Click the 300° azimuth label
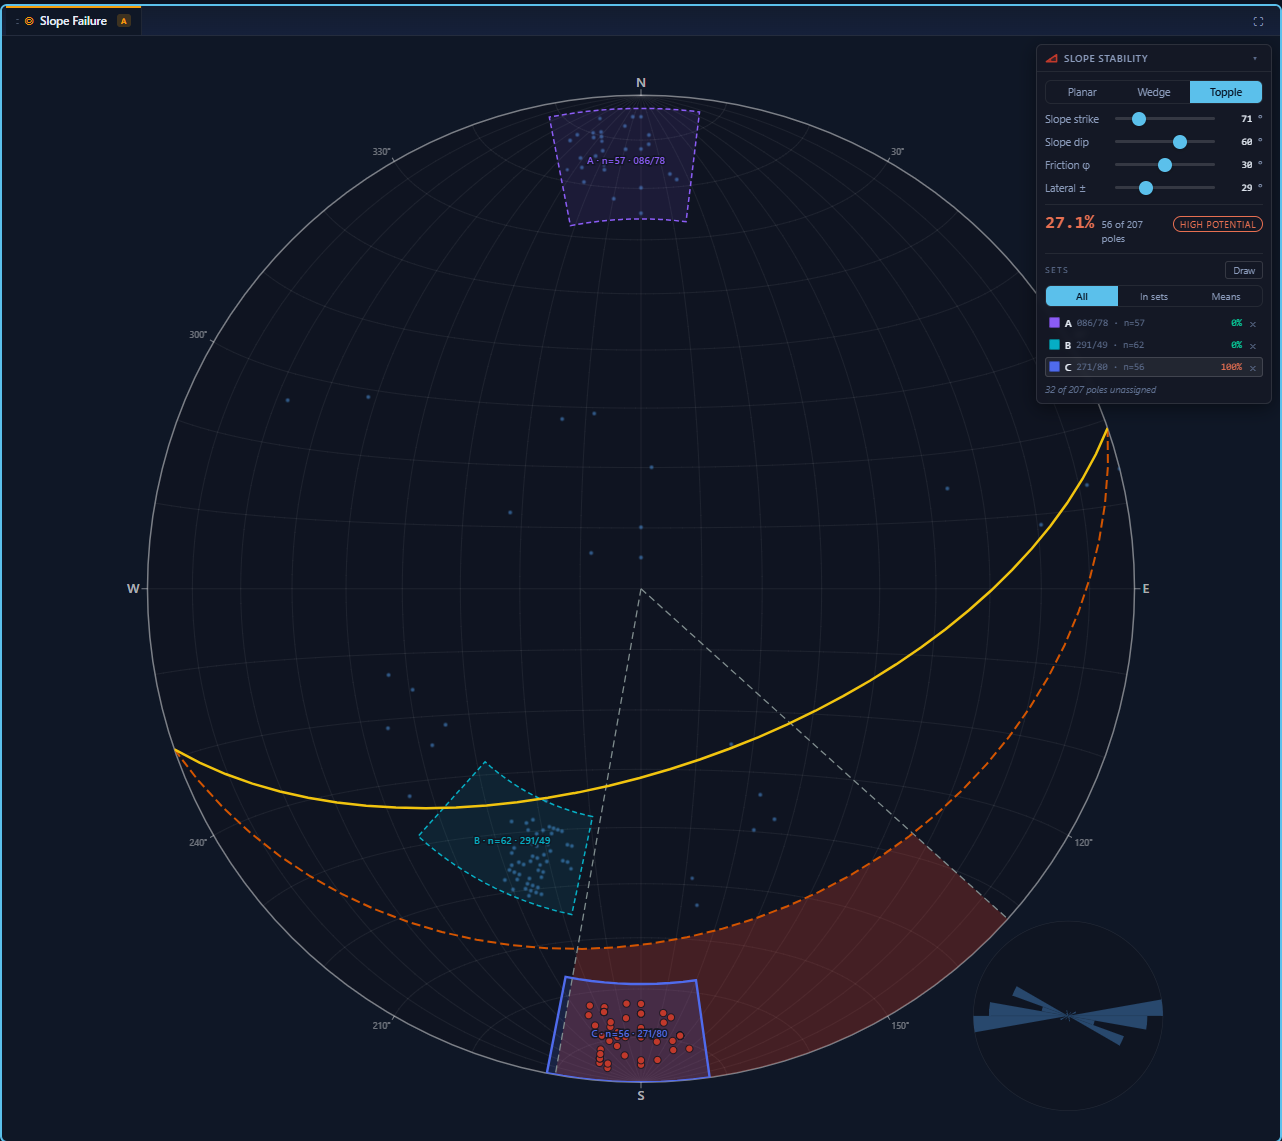1282x1141 pixels. tap(198, 335)
